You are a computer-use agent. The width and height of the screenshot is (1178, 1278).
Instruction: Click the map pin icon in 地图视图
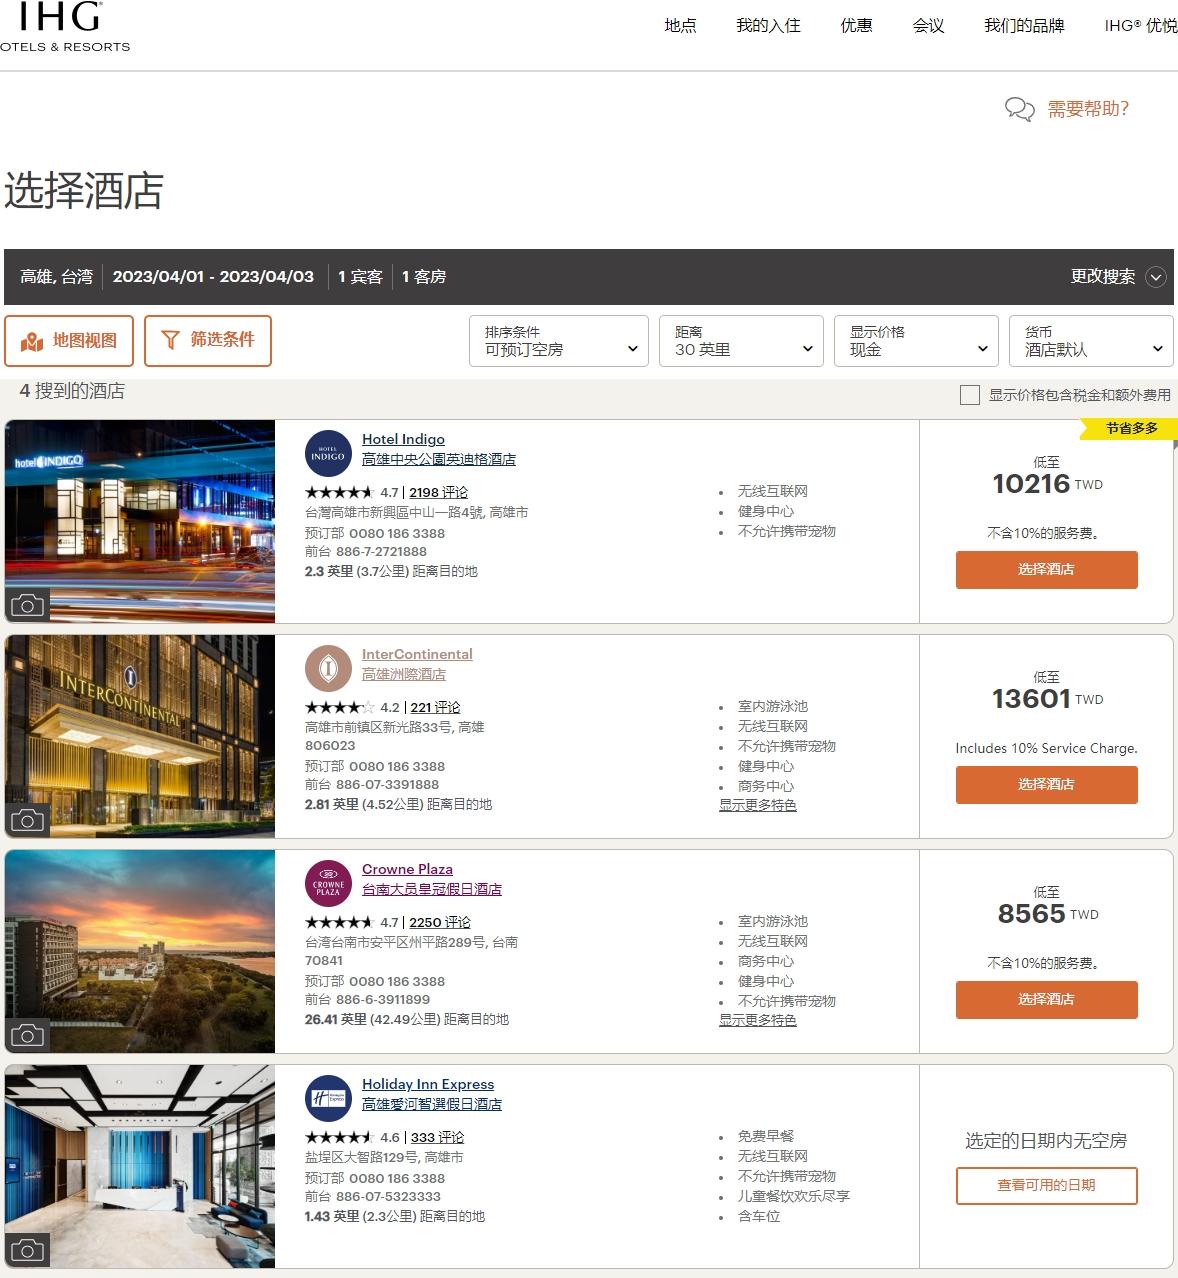pyautogui.click(x=32, y=341)
